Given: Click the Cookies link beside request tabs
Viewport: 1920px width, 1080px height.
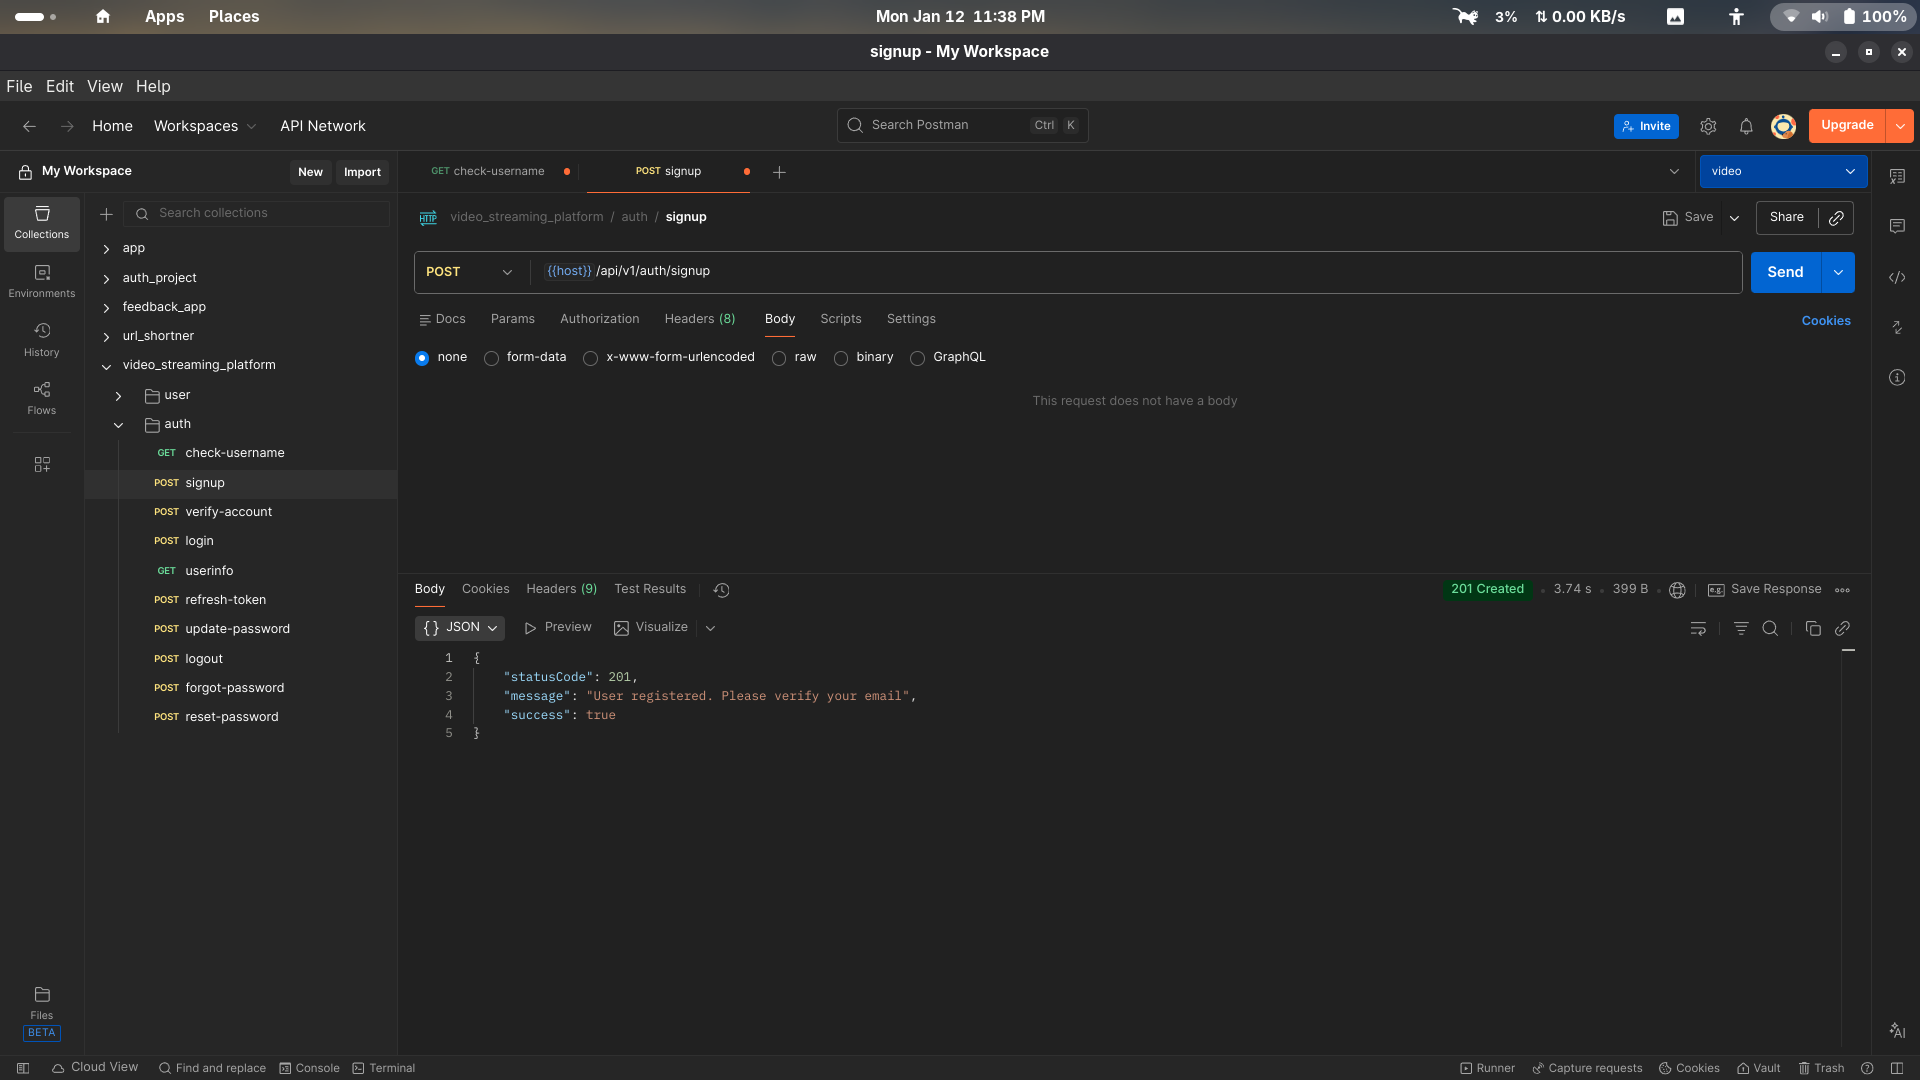Looking at the screenshot, I should coord(1825,321).
